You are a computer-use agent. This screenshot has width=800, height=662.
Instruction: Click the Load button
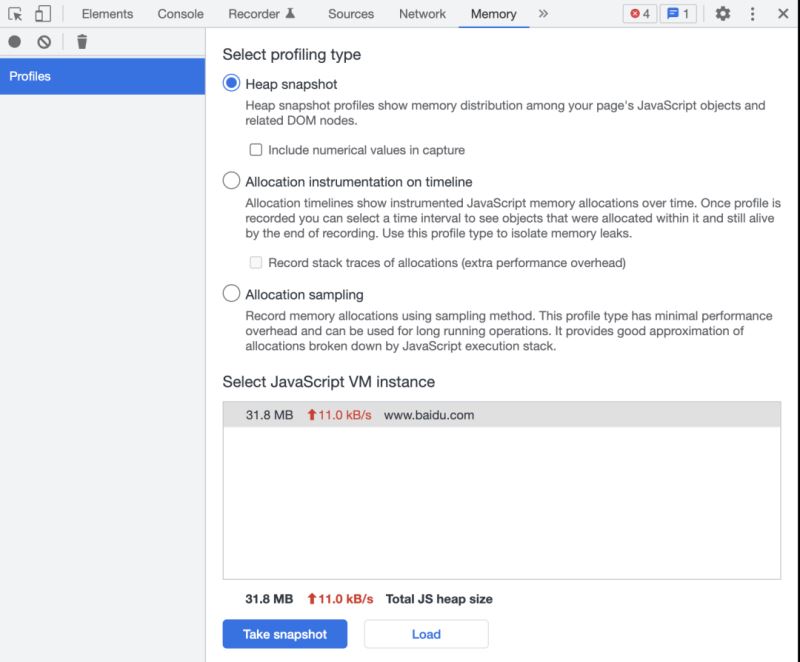click(x=426, y=634)
